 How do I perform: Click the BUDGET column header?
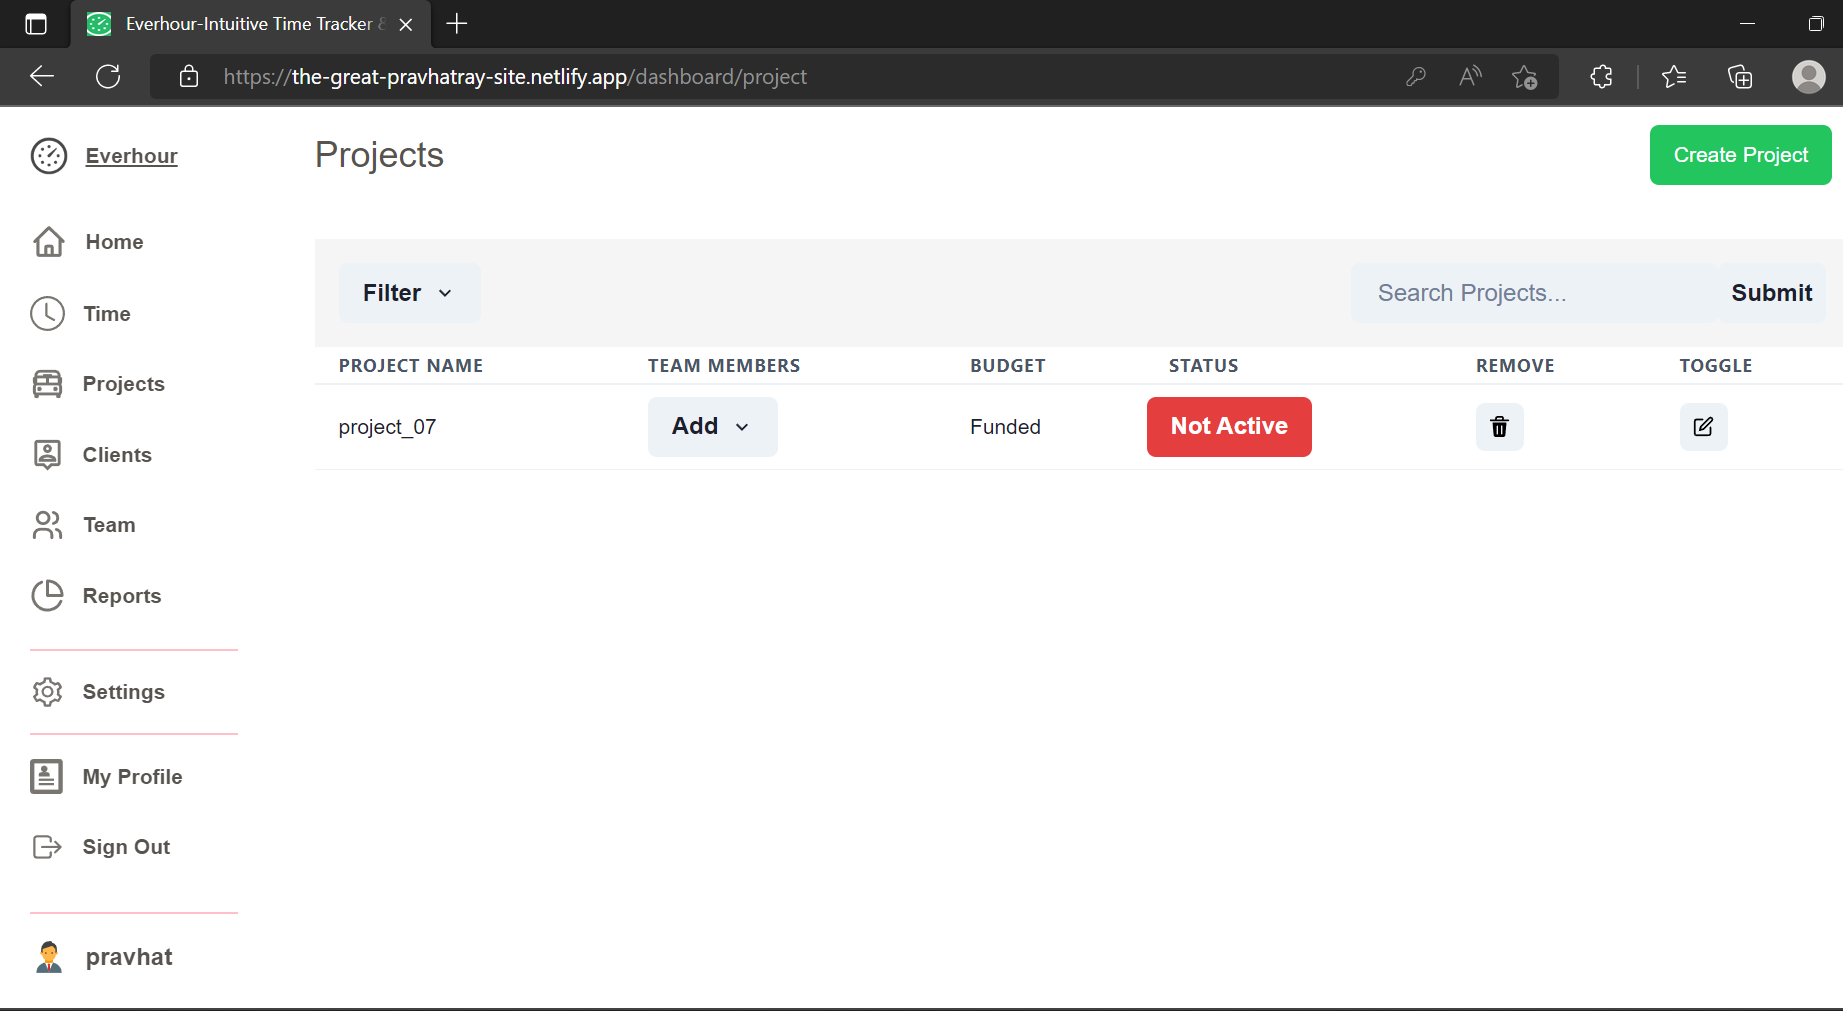coord(1008,366)
